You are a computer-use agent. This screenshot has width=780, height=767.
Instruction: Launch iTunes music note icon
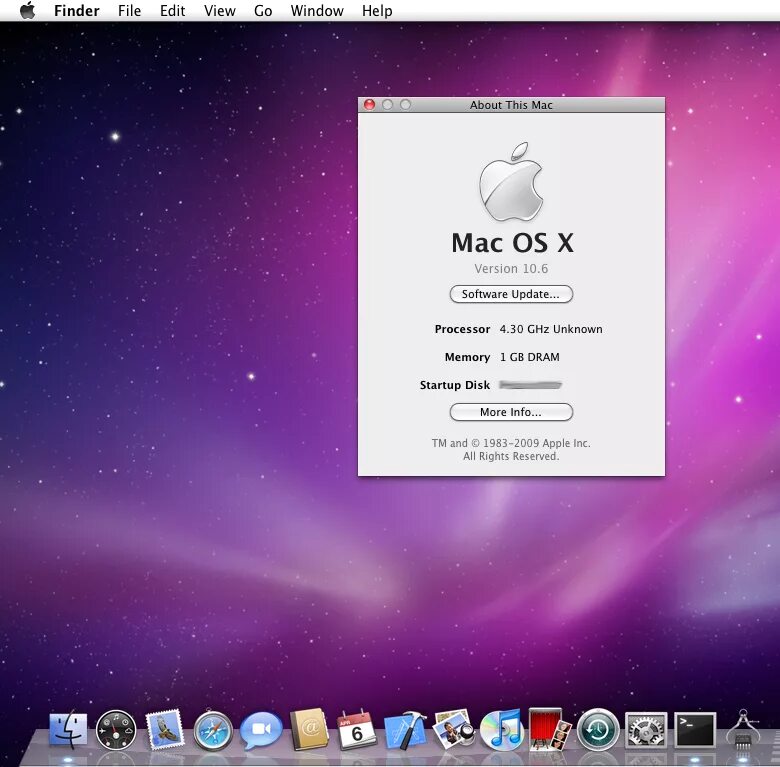click(x=501, y=730)
